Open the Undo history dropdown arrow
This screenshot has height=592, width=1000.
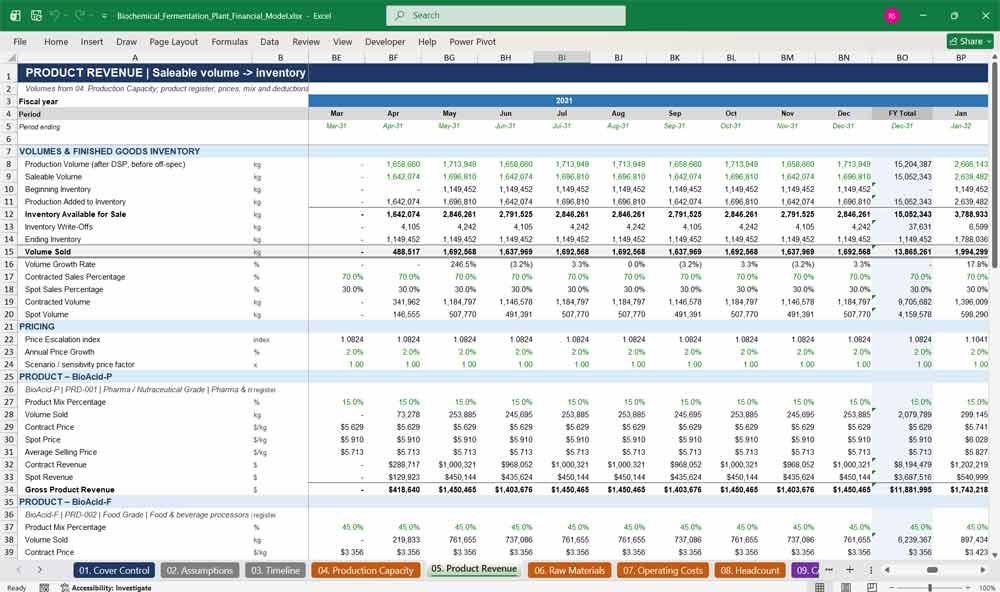tap(66, 15)
